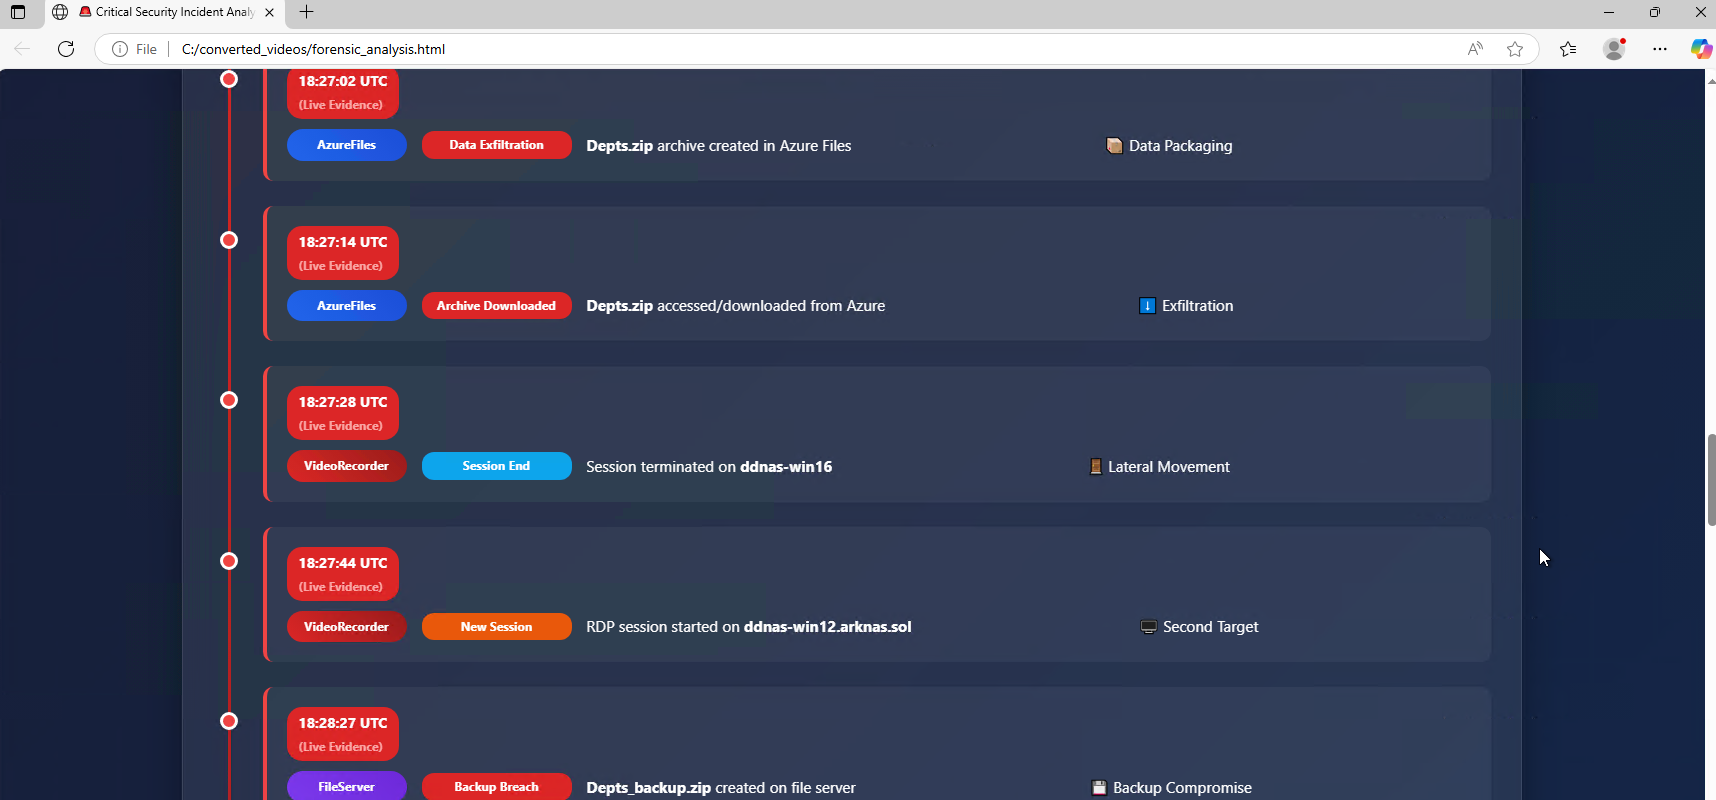Screen dimensions: 1716x800
Task: Refresh the forensic analysis page
Action: (66, 49)
